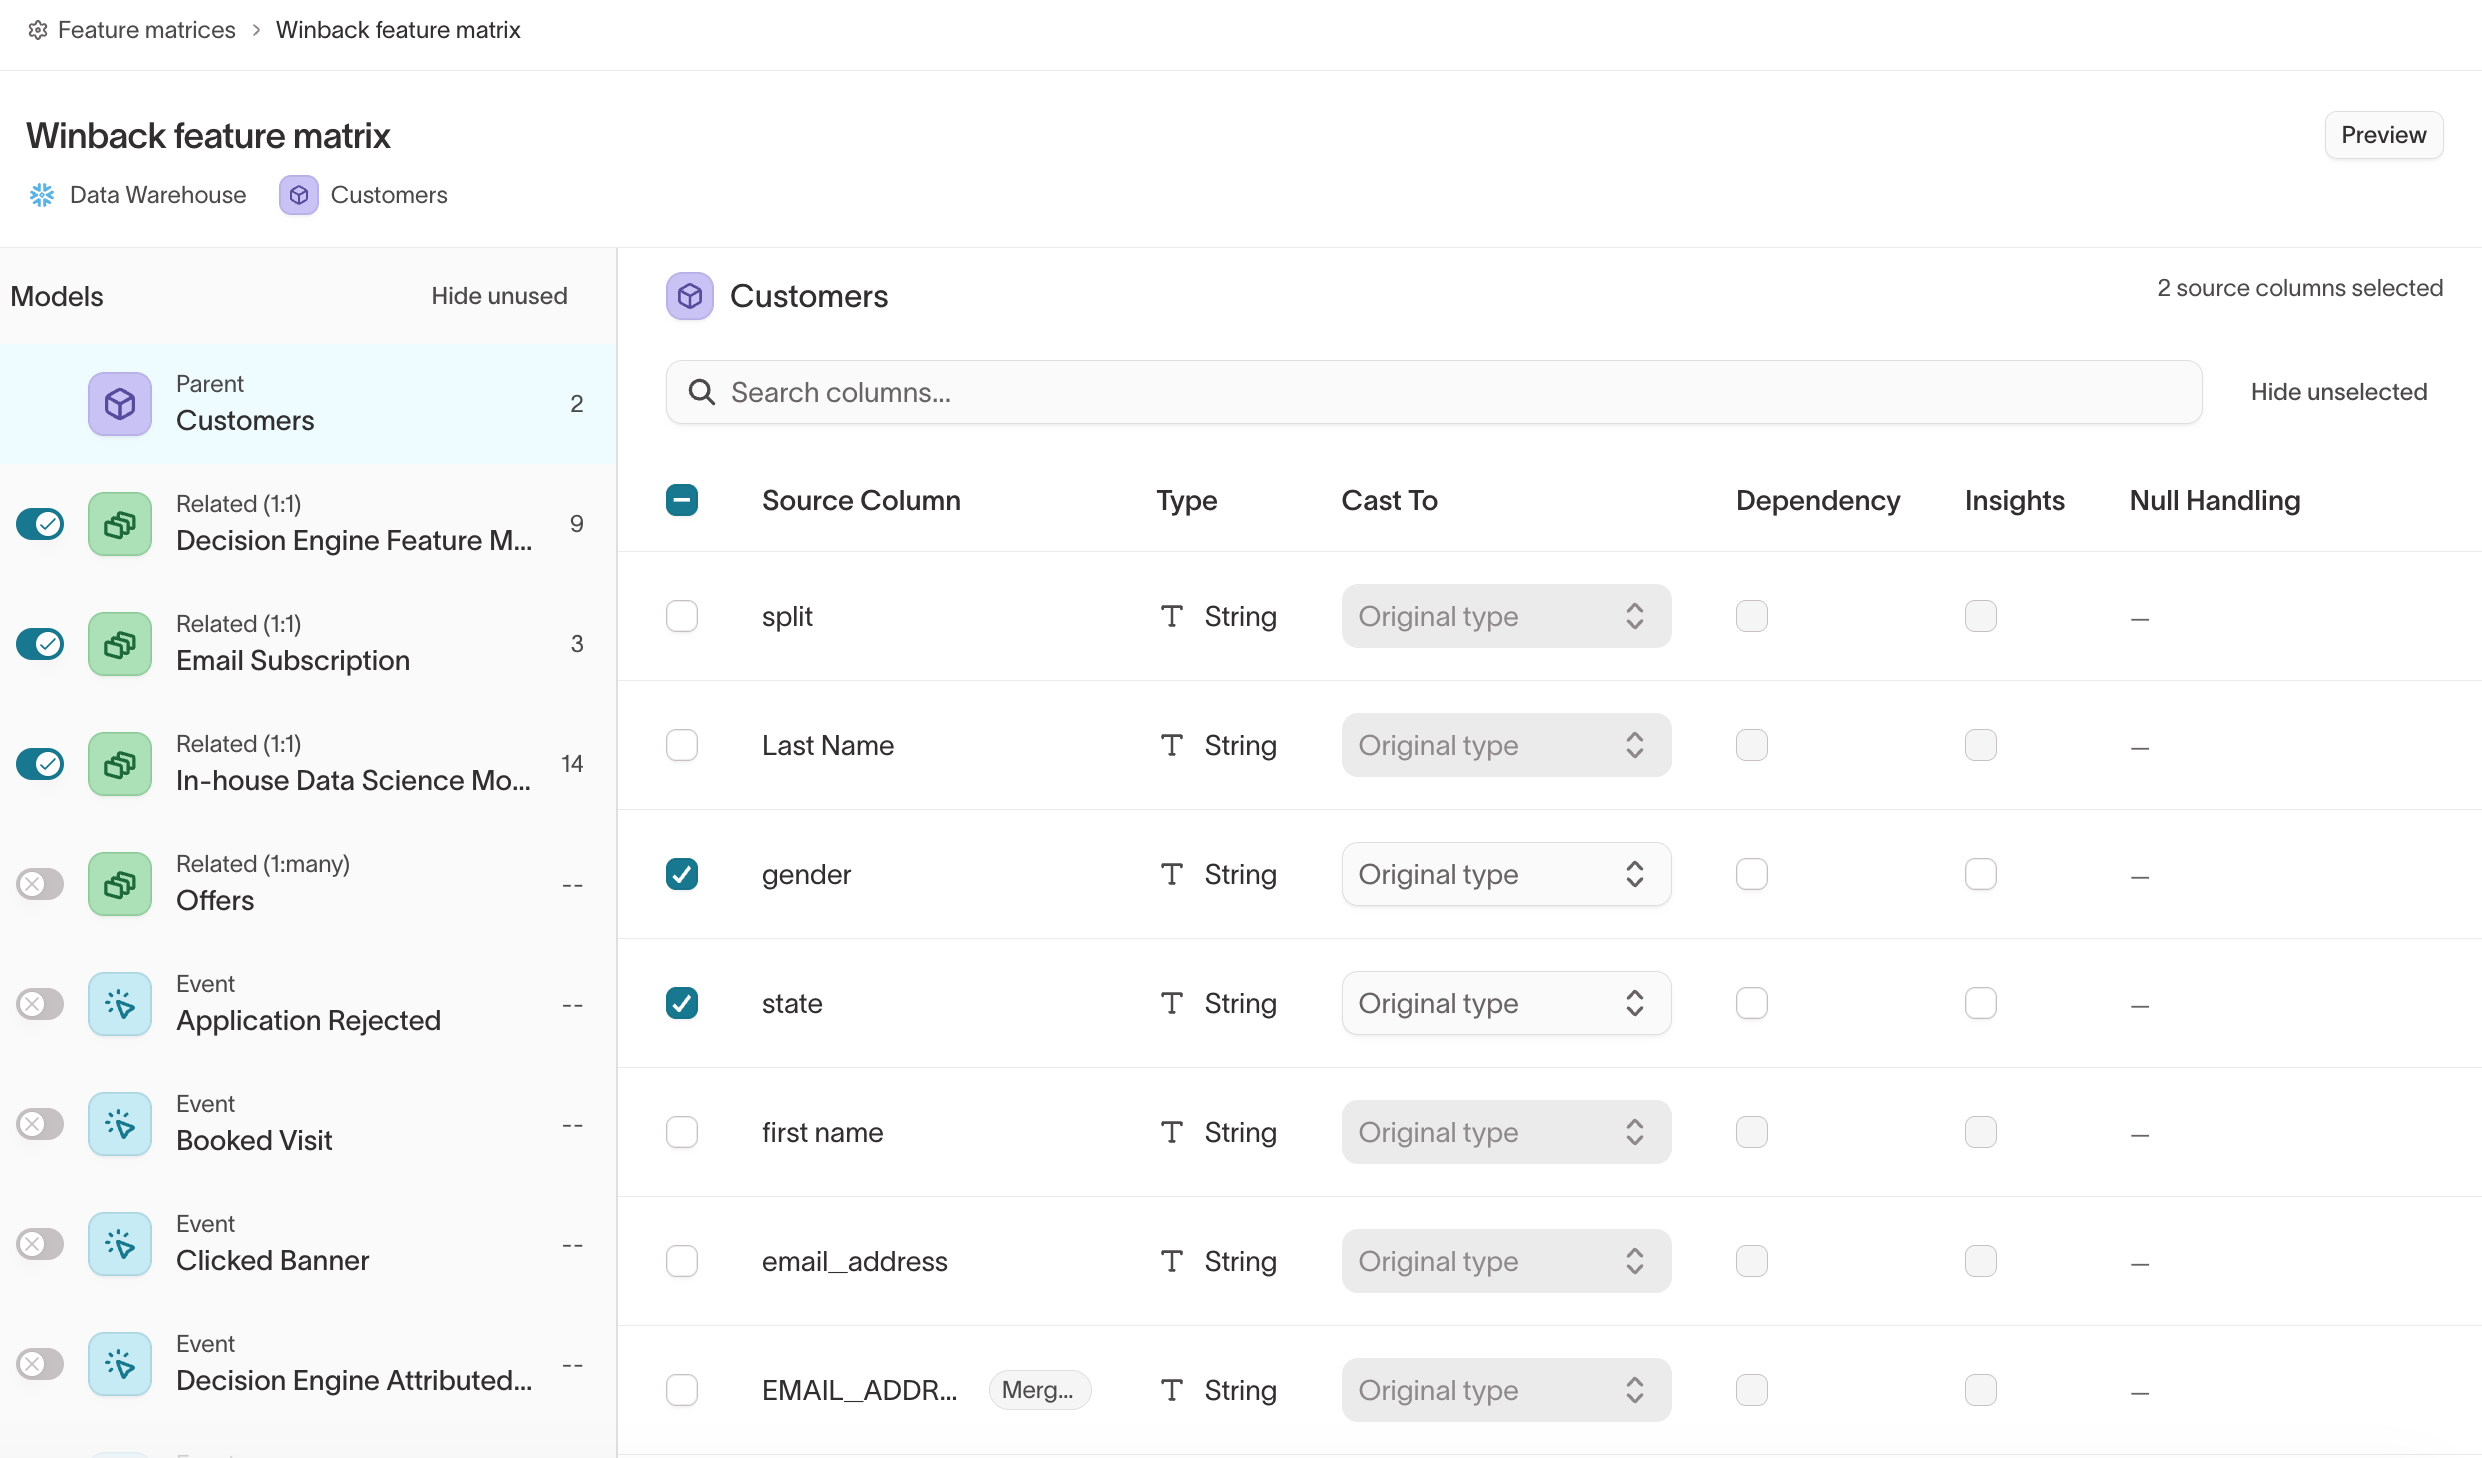The height and width of the screenshot is (1458, 2482).
Task: Enable the Offers model toggle
Action: point(40,884)
